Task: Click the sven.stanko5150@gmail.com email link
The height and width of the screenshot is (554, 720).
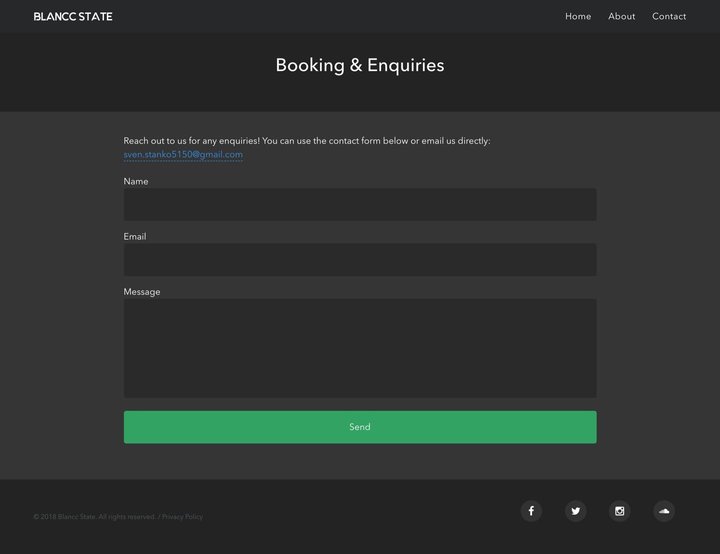Action: (x=183, y=154)
